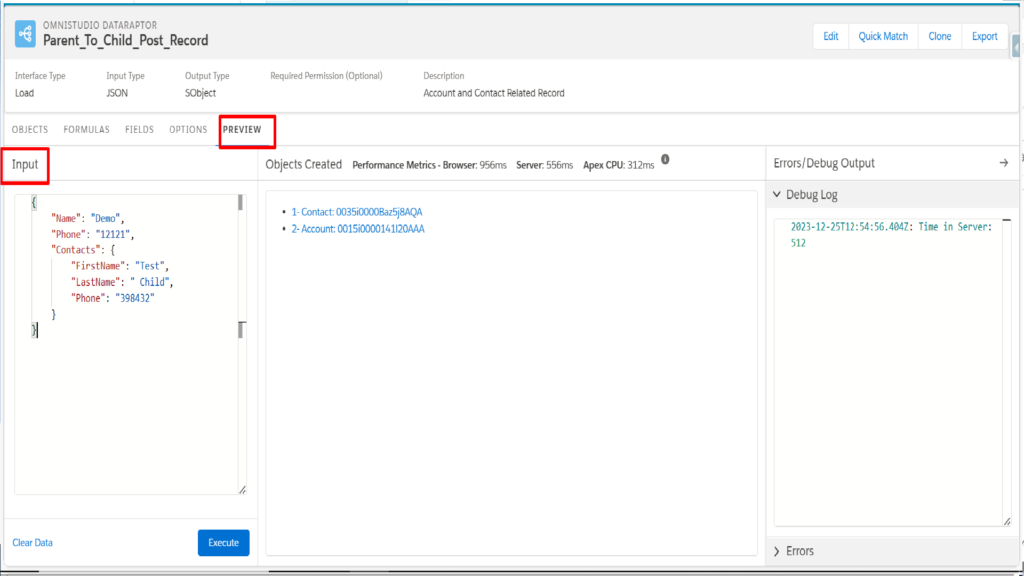
Task: Click the Parent_To_Child_Post_Record title
Action: pos(125,40)
